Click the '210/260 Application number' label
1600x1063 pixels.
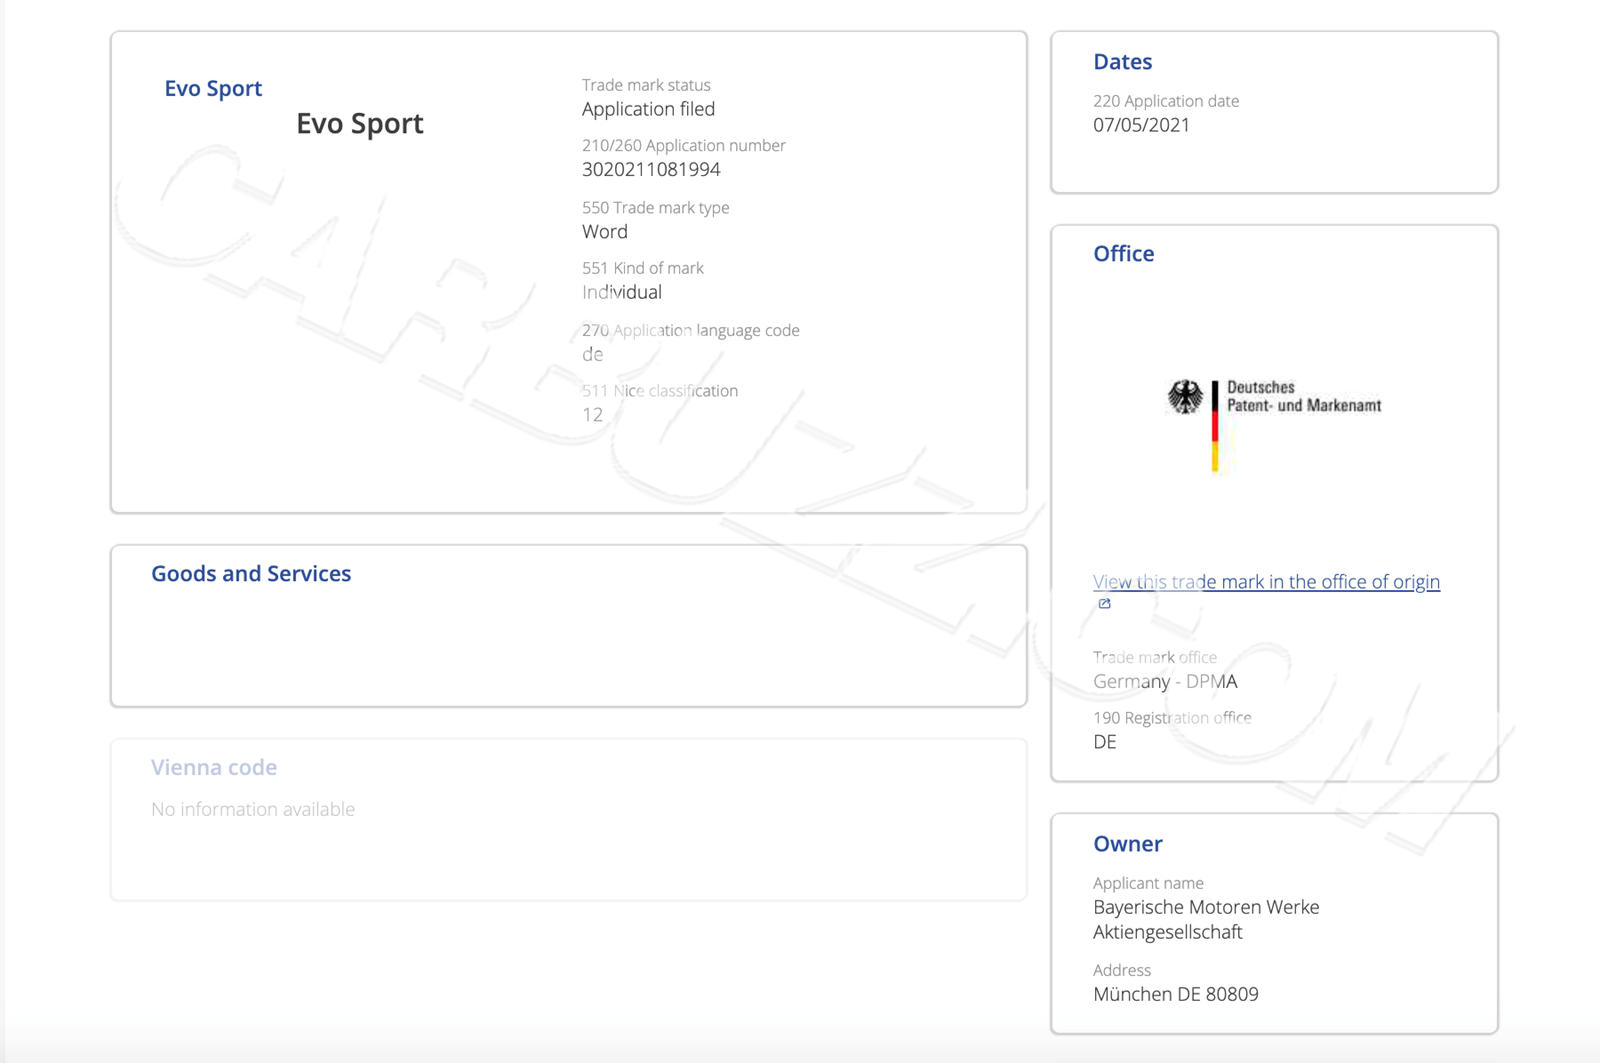[x=684, y=146]
